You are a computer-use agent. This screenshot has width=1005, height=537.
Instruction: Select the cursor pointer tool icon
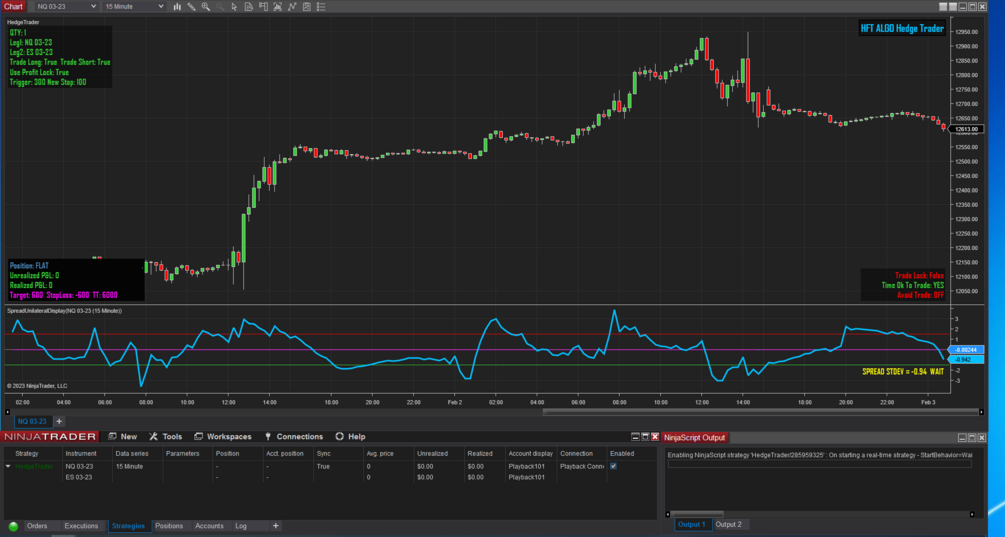point(234,6)
